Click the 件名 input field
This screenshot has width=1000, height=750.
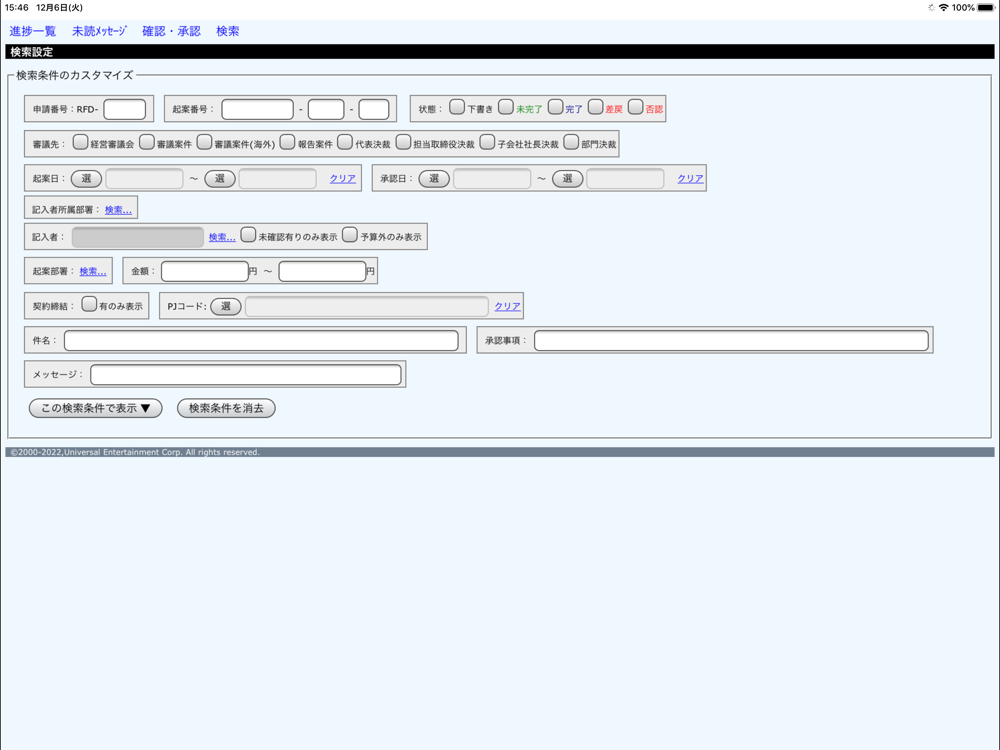click(261, 341)
